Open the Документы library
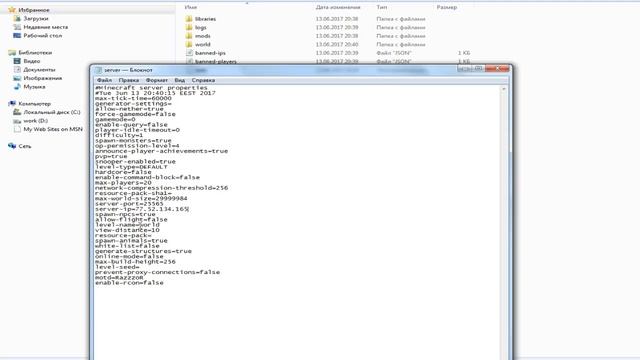Image resolution: width=640 pixels, height=360 pixels. 39,69
